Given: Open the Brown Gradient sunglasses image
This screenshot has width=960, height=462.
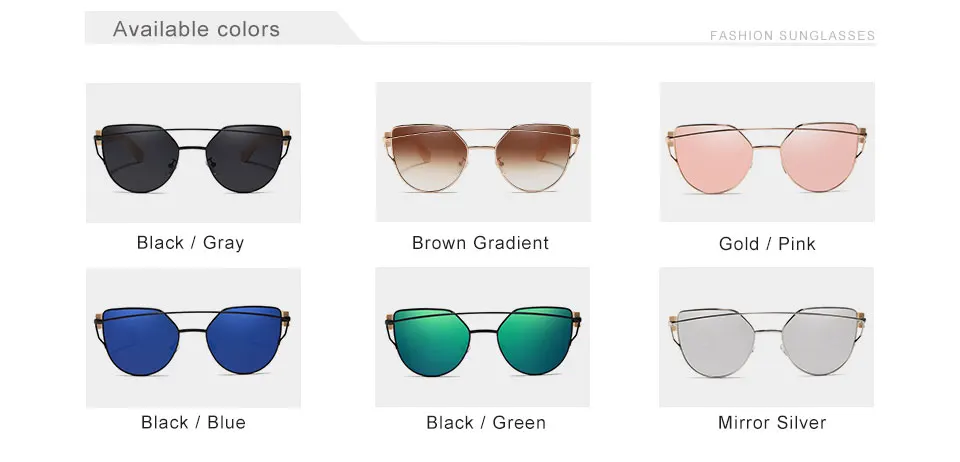Looking at the screenshot, I should point(483,152).
